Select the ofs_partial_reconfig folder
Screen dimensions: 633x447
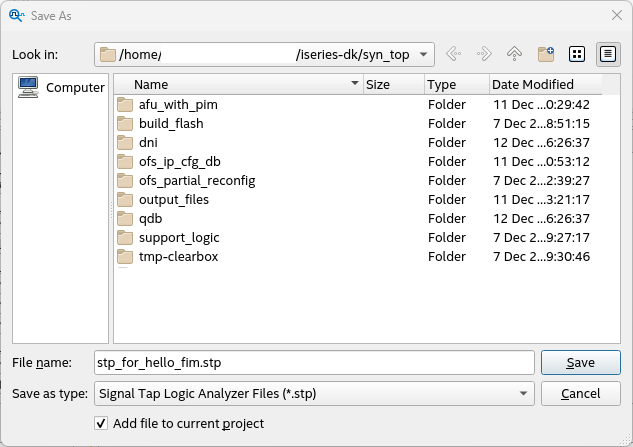click(x=197, y=180)
